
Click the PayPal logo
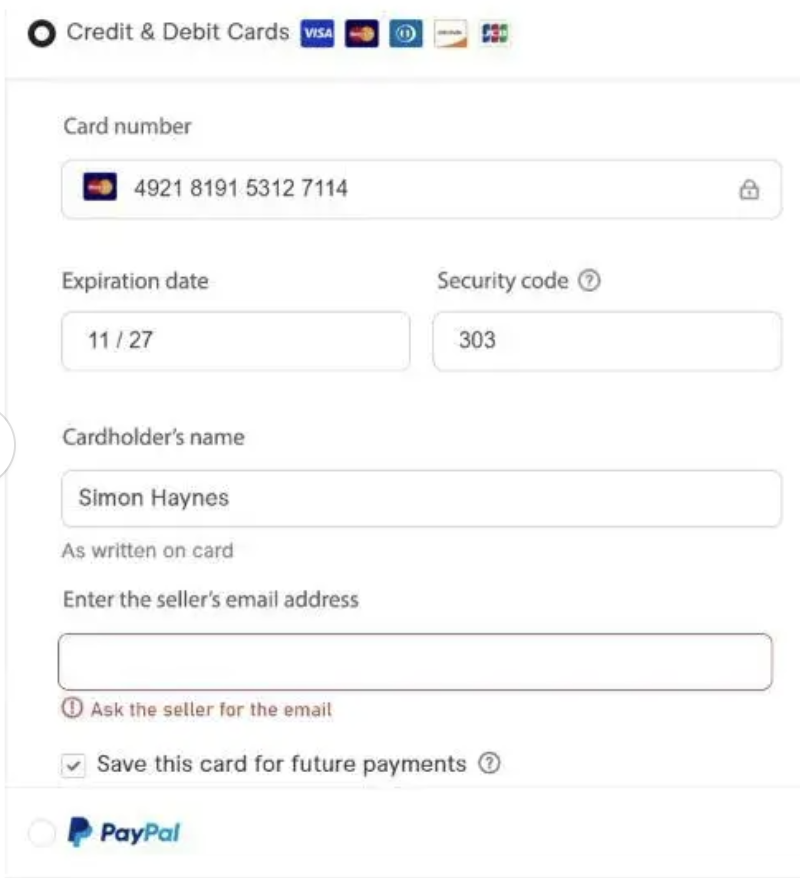point(124,832)
